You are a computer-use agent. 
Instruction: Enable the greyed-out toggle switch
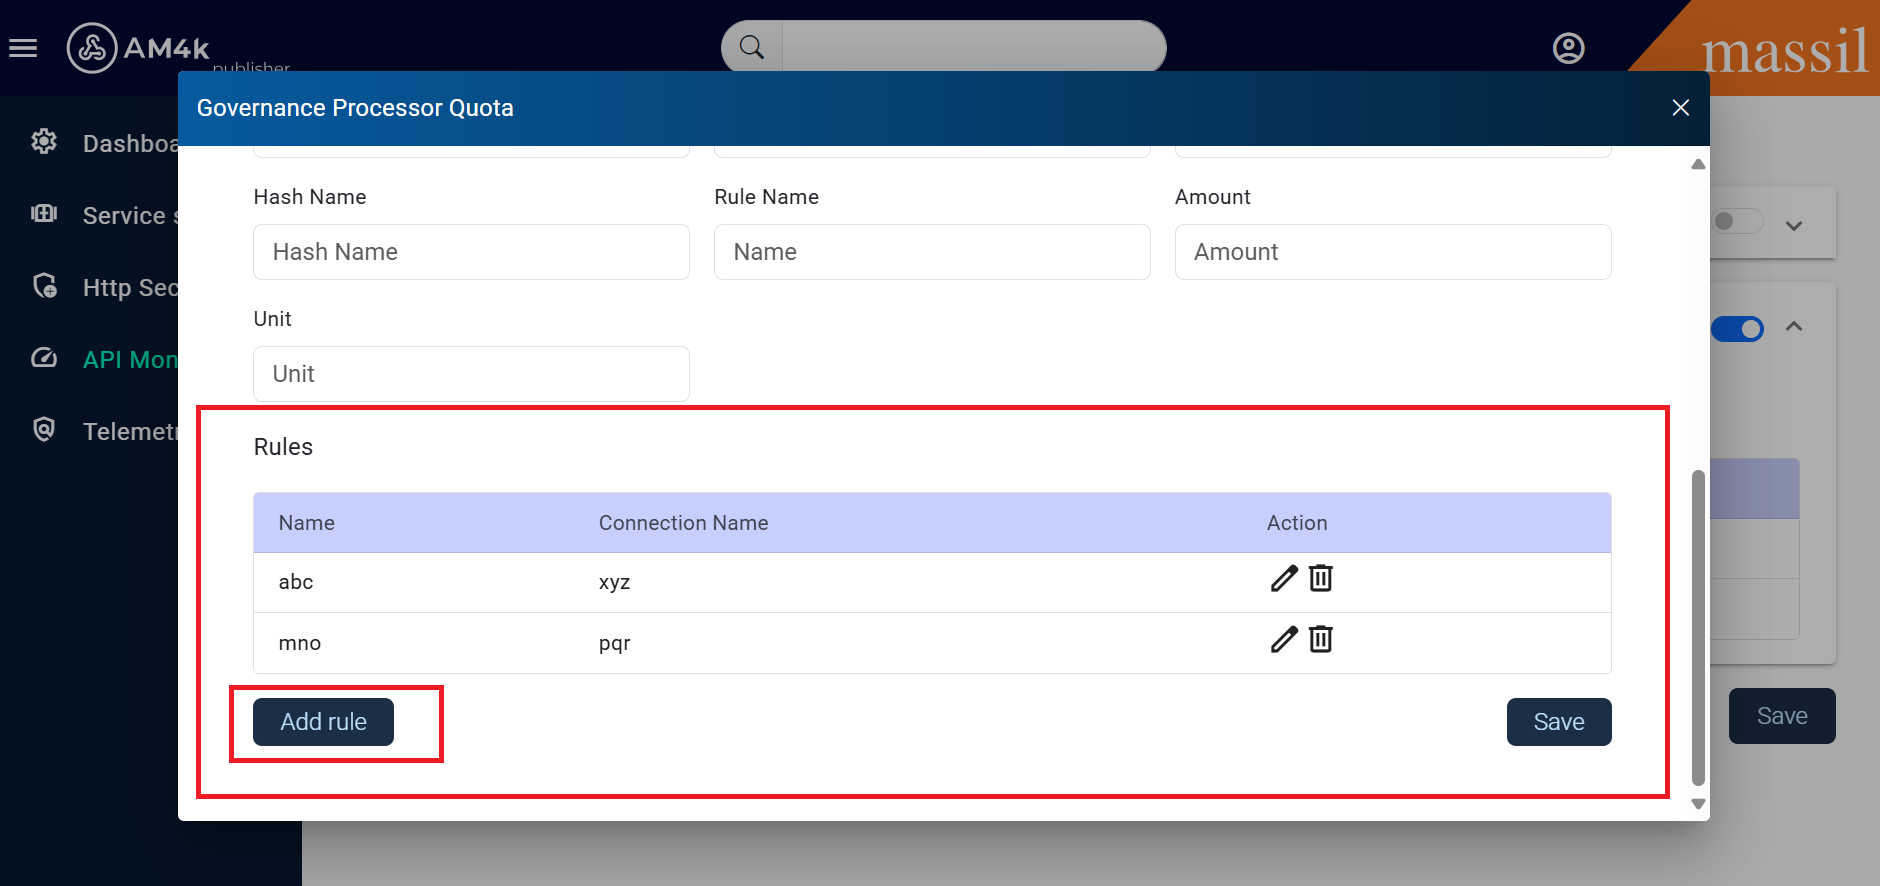coord(1737,221)
